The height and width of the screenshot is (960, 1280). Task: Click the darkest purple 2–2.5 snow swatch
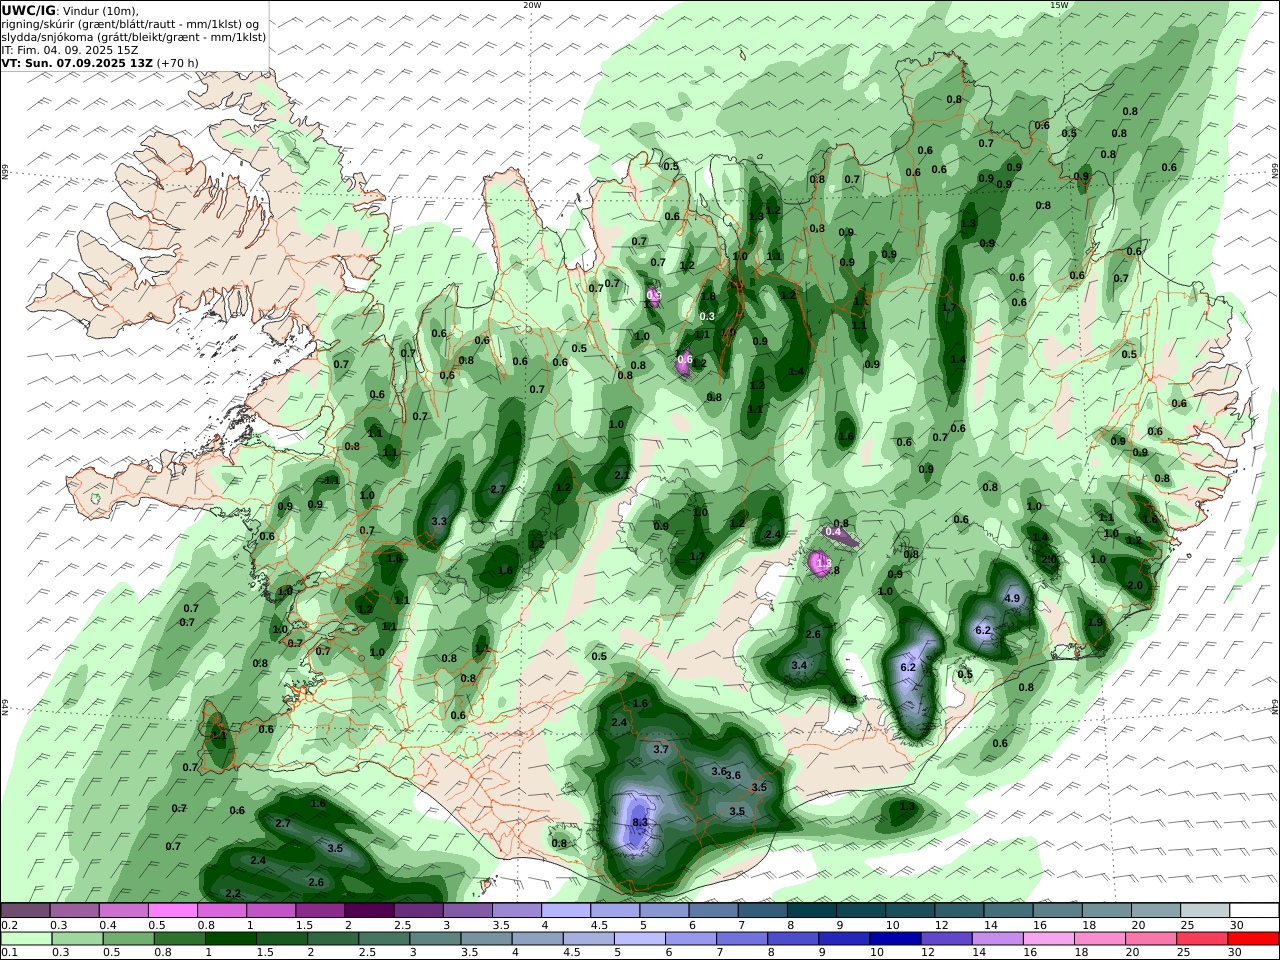pyautogui.click(x=369, y=910)
